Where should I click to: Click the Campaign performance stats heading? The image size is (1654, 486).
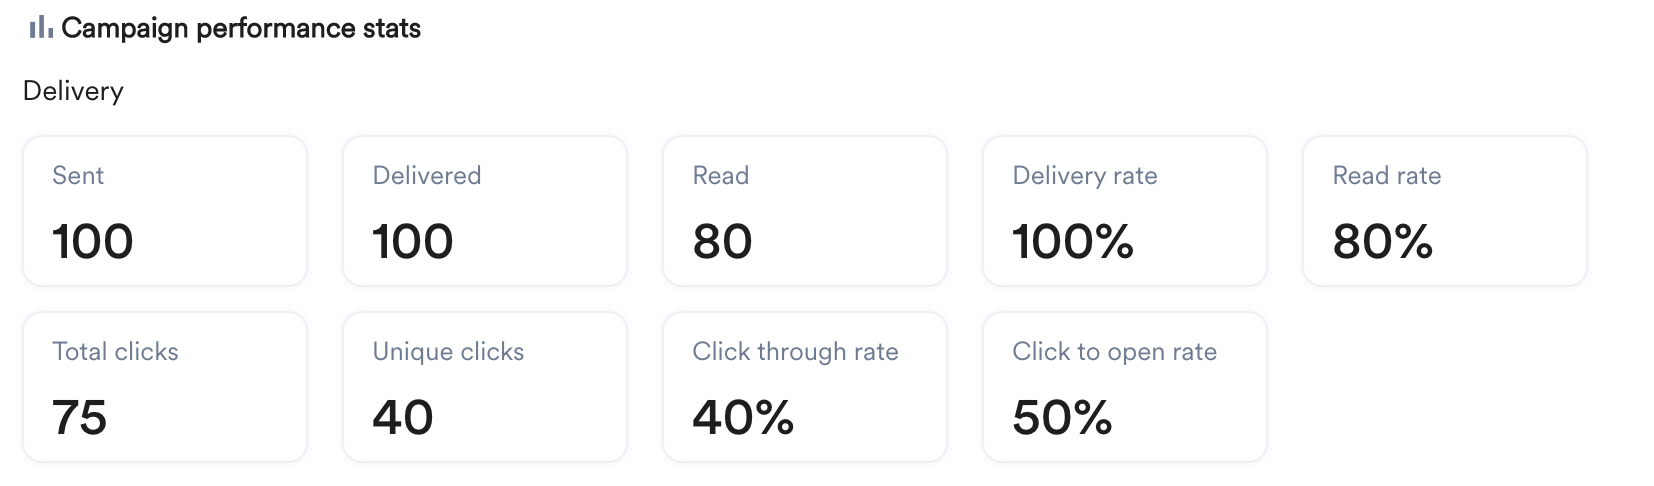click(240, 28)
